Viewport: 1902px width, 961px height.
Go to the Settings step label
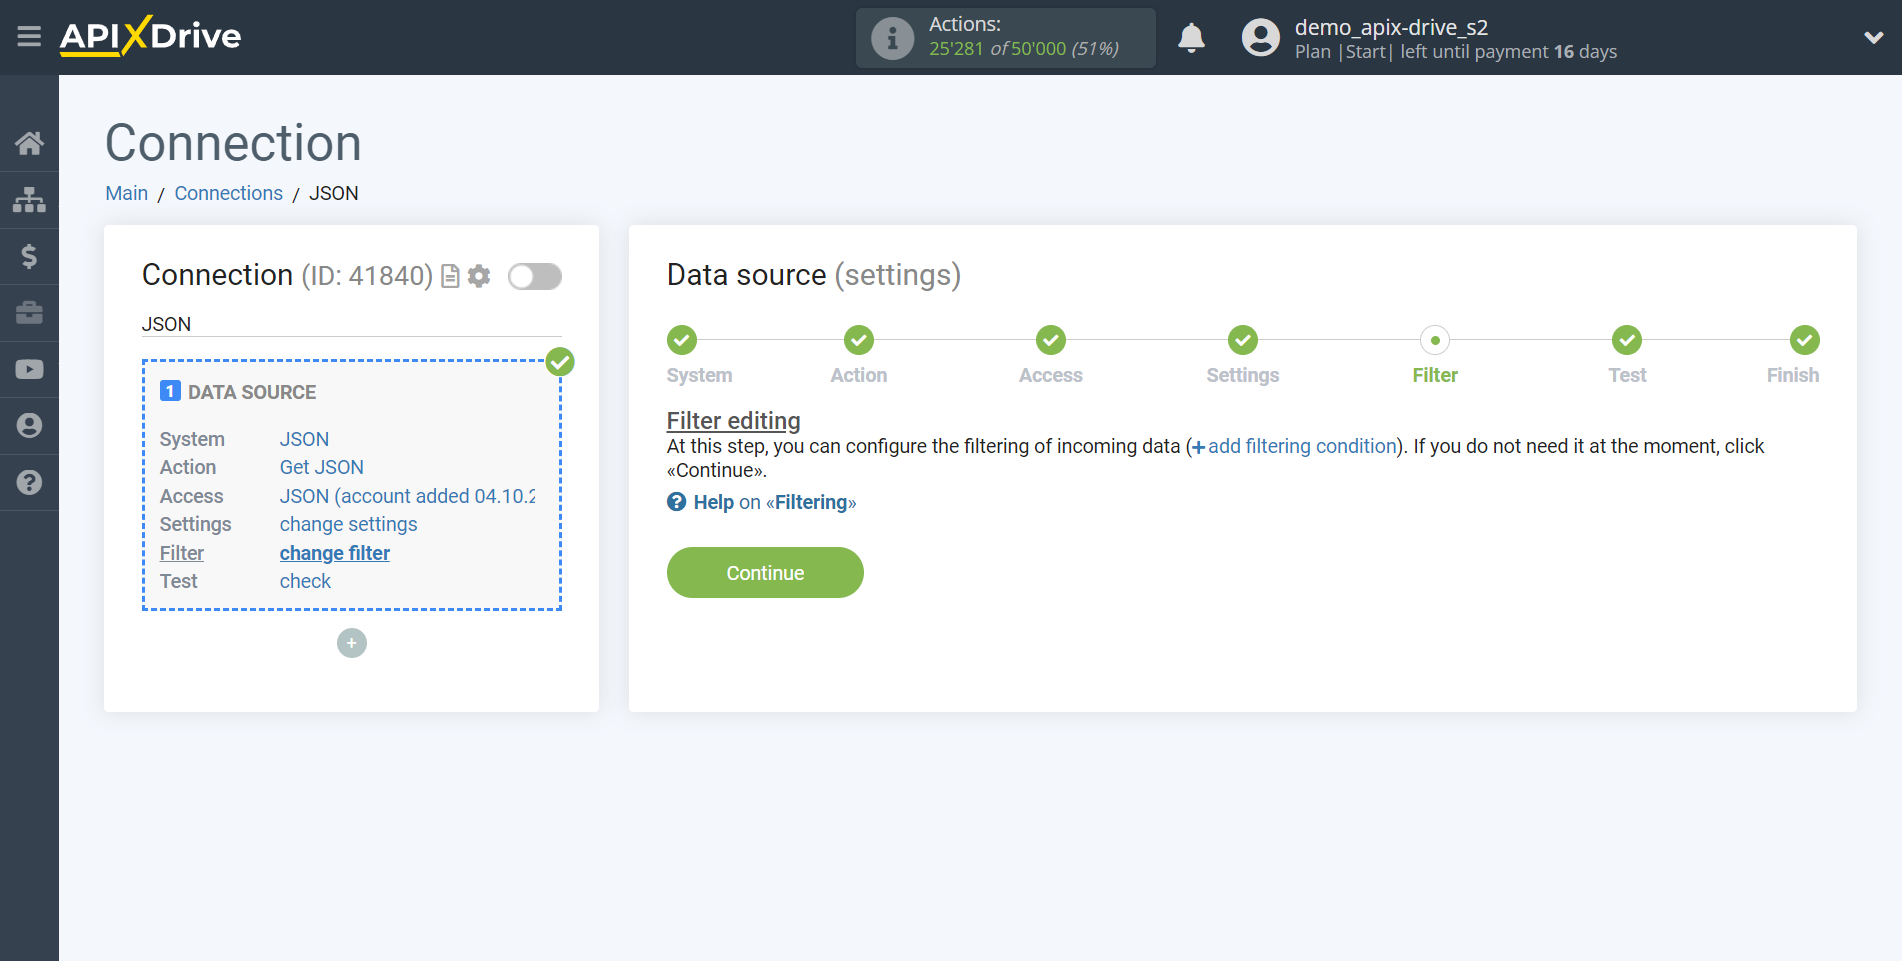click(x=1243, y=375)
